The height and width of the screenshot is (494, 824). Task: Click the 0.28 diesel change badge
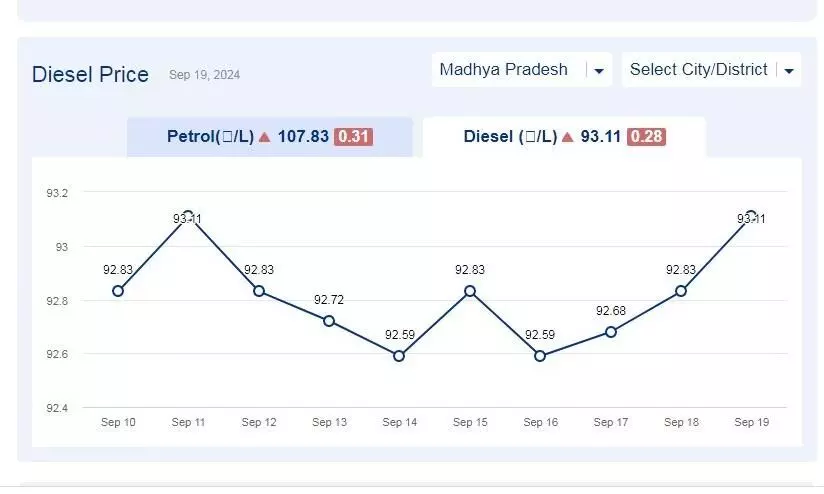tap(646, 137)
